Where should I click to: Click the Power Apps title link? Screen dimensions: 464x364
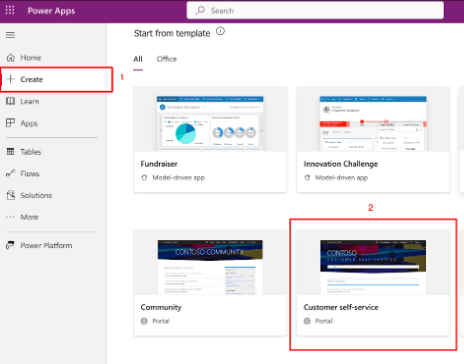(51, 11)
